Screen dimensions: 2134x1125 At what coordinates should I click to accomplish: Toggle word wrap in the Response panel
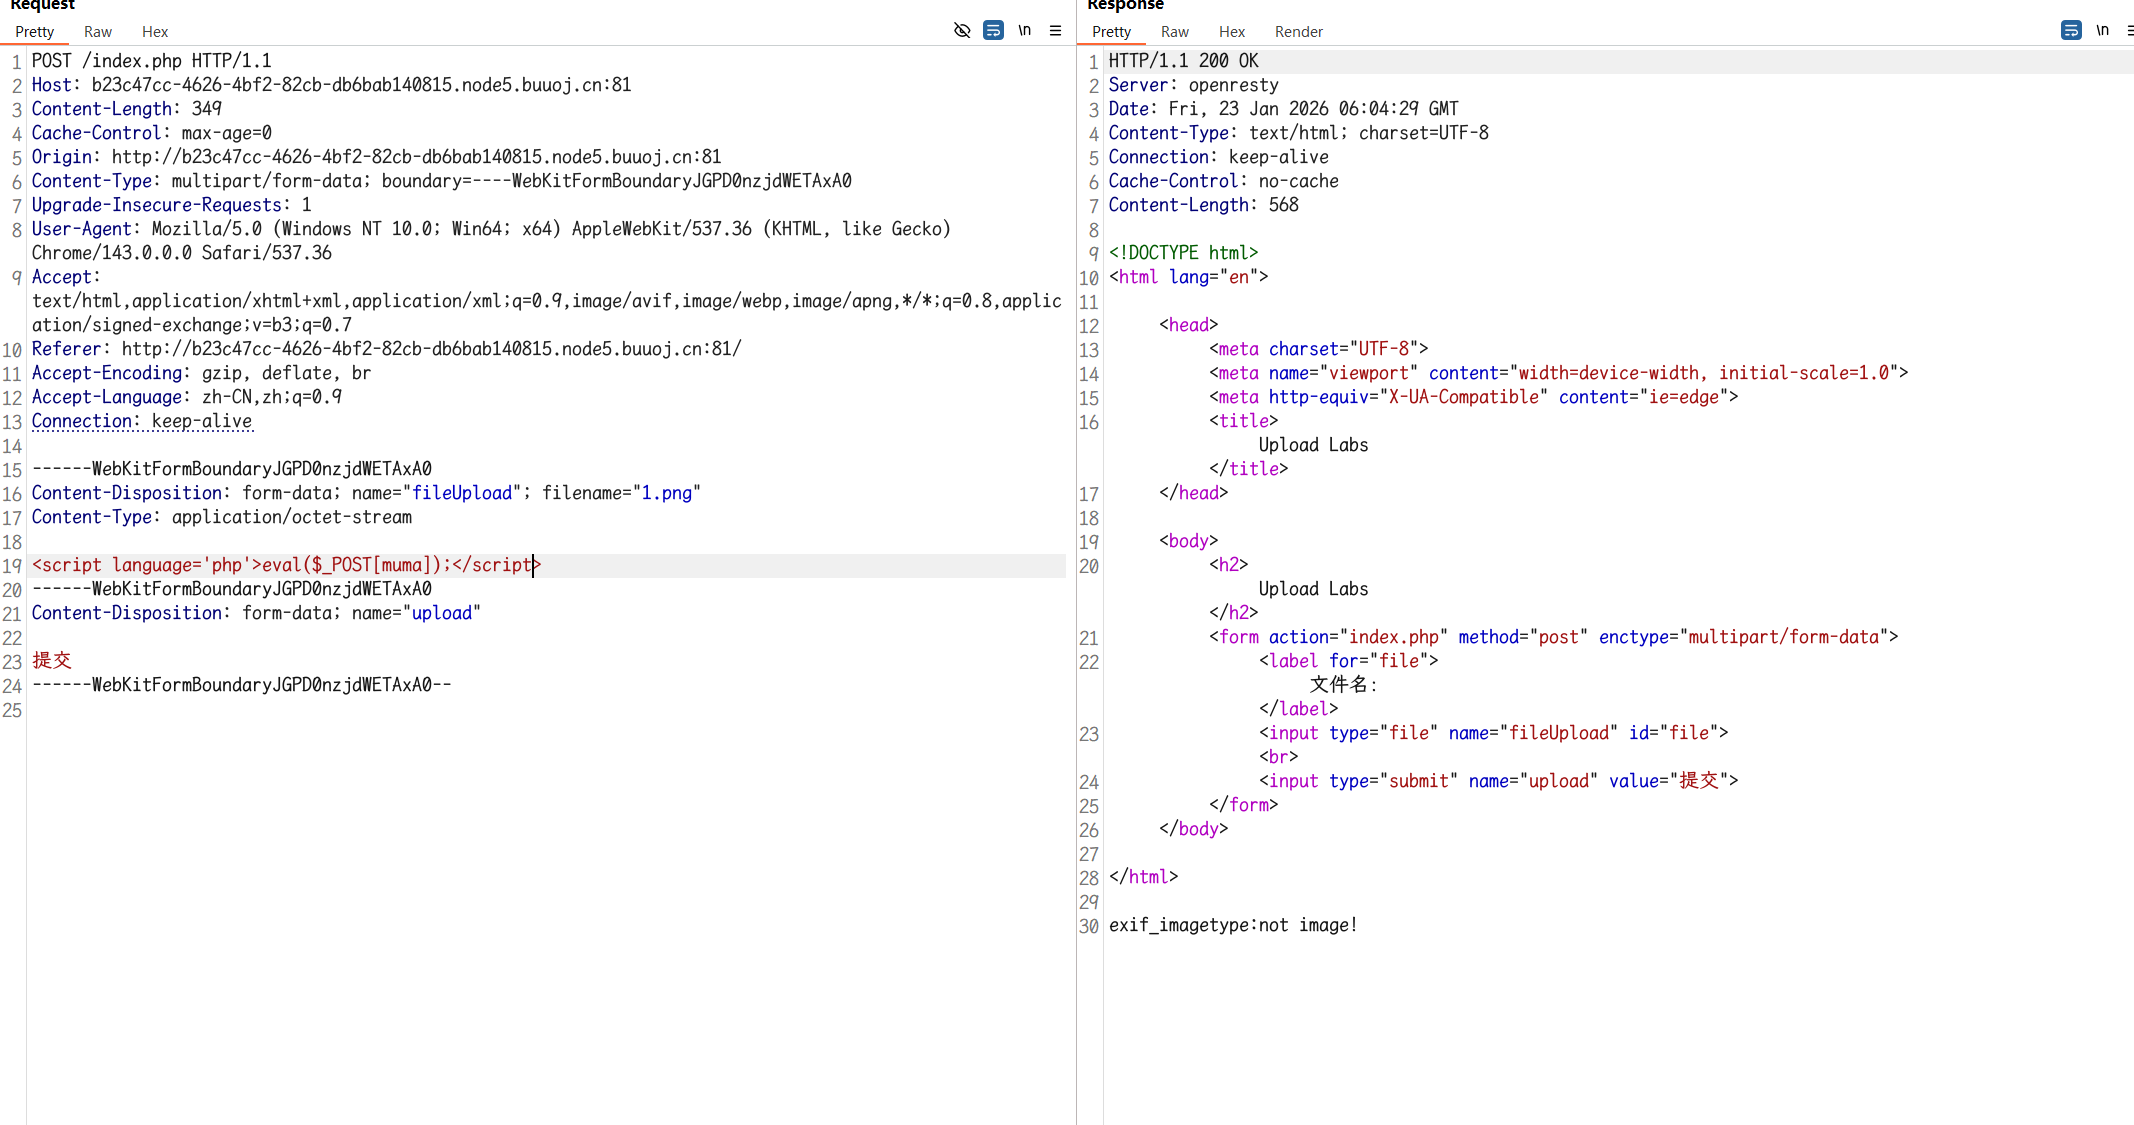click(x=2071, y=30)
